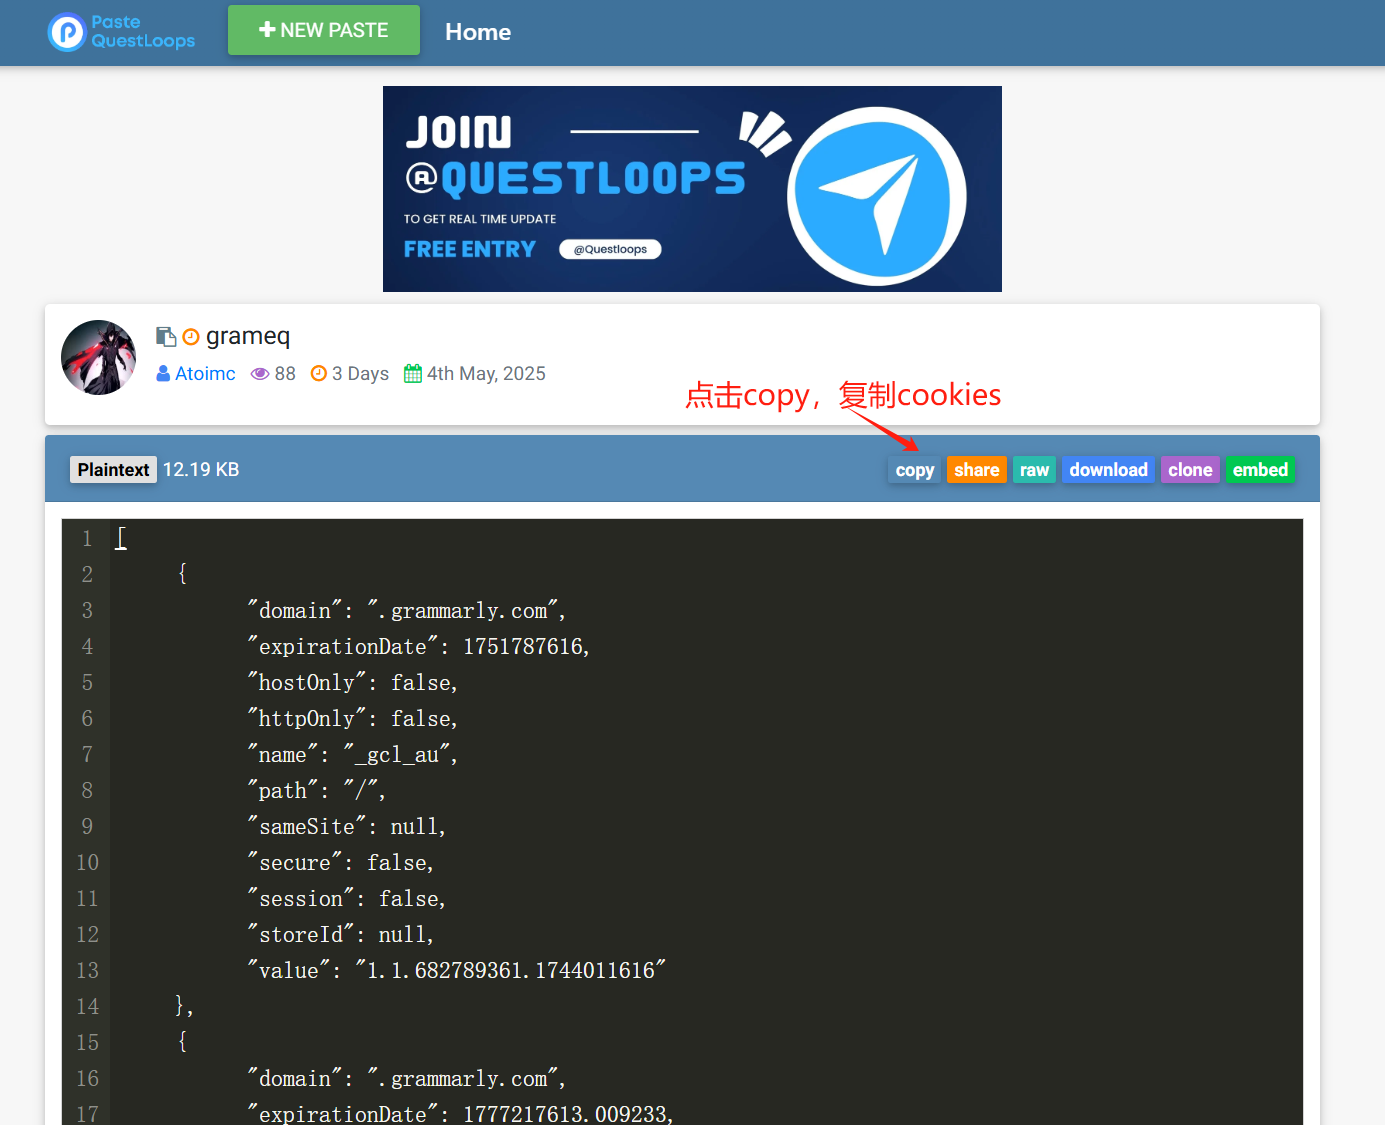The image size is (1385, 1125).
Task: Click the green calendar icon beside 4th May 2025
Action: 412,372
